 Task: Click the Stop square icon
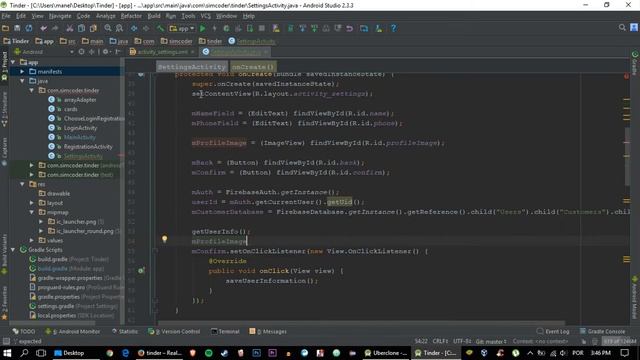coord(262,29)
